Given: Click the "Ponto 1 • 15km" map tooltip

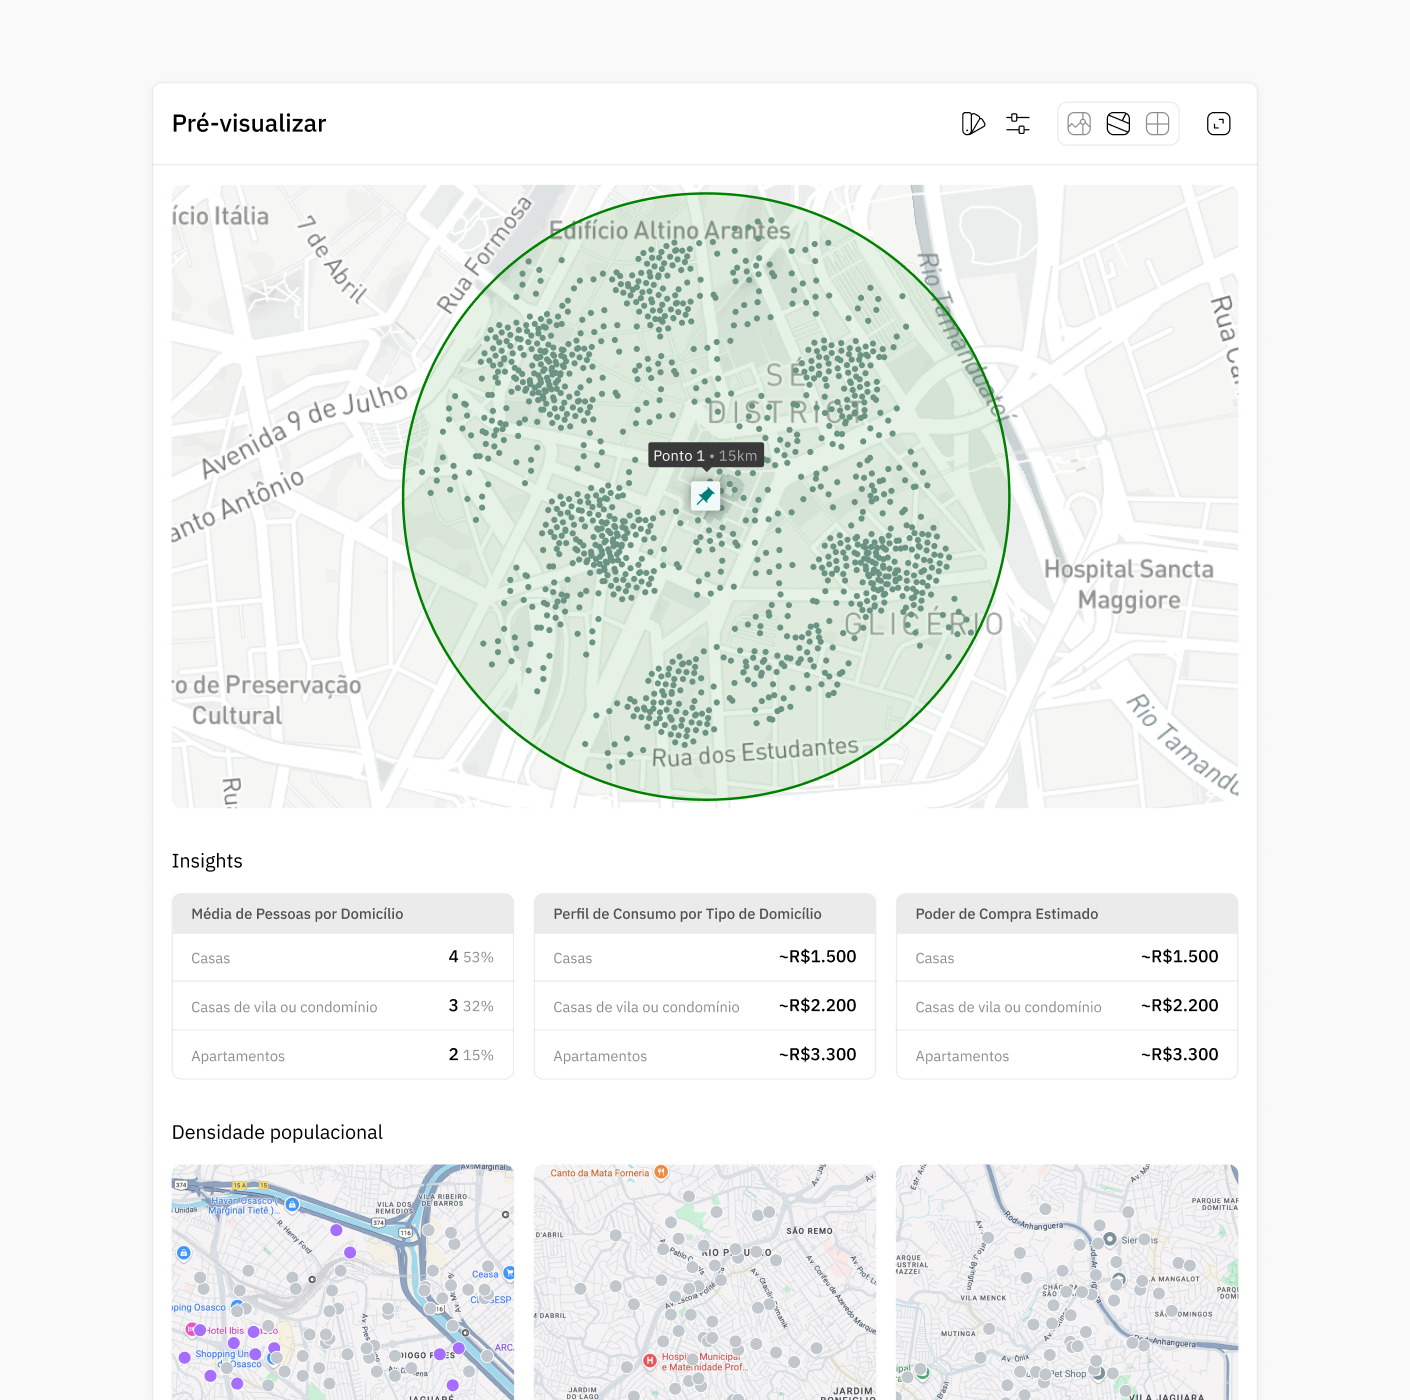Looking at the screenshot, I should [706, 456].
